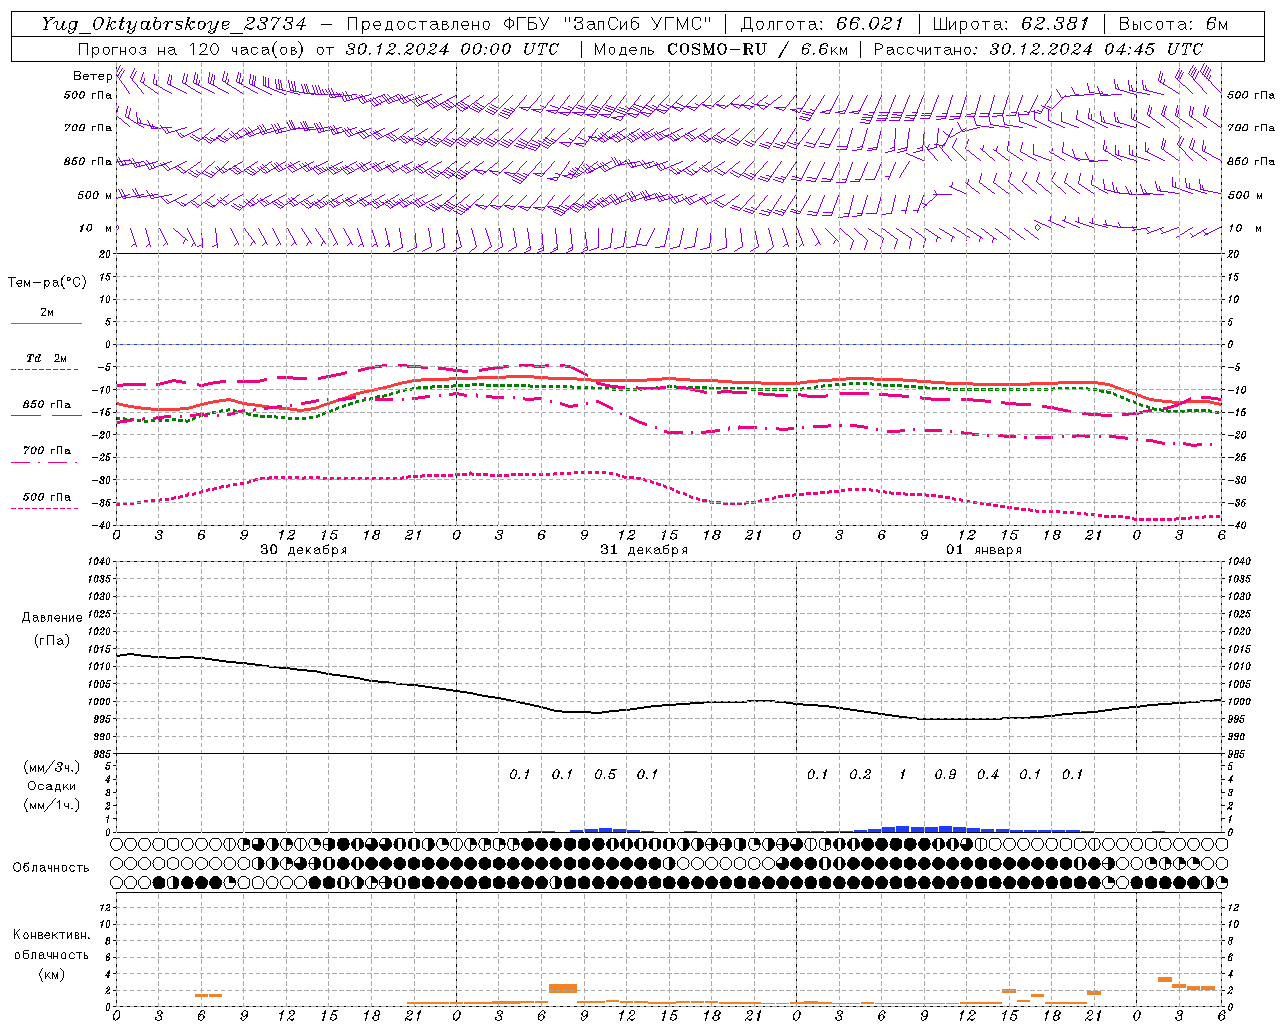Click the 31 декабря date label
1280x1024 pixels.
[x=644, y=550]
